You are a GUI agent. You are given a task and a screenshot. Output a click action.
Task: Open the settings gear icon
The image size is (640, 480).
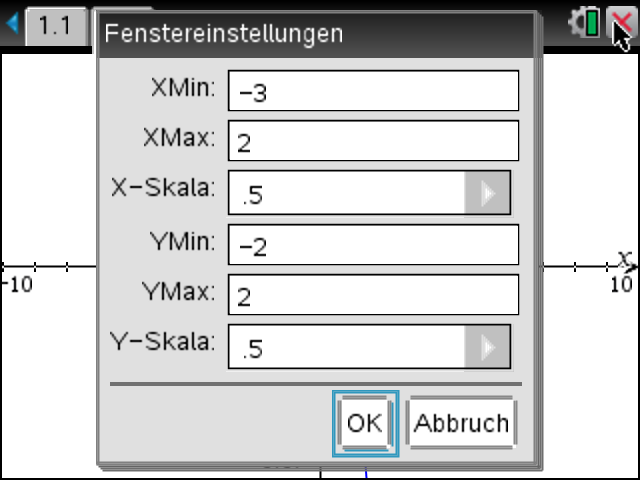[576, 23]
